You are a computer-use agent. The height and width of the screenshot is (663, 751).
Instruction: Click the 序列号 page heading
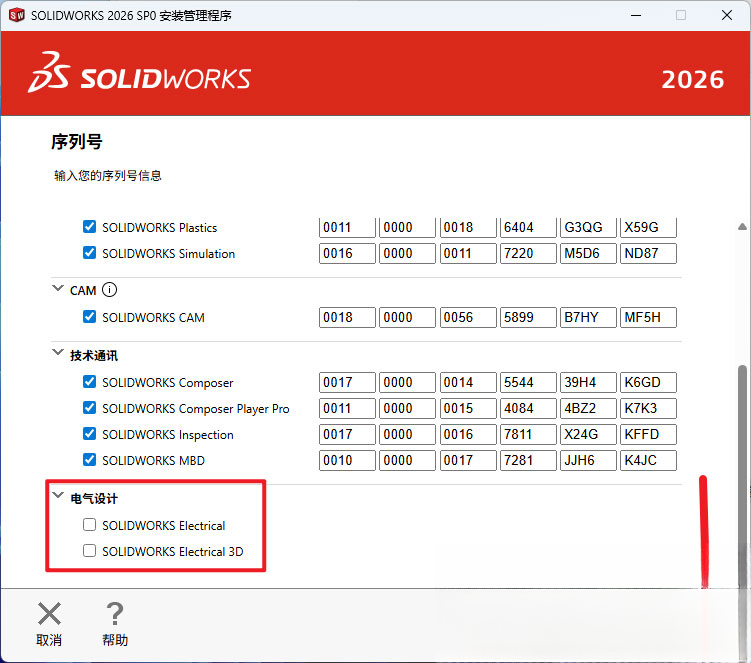(77, 142)
